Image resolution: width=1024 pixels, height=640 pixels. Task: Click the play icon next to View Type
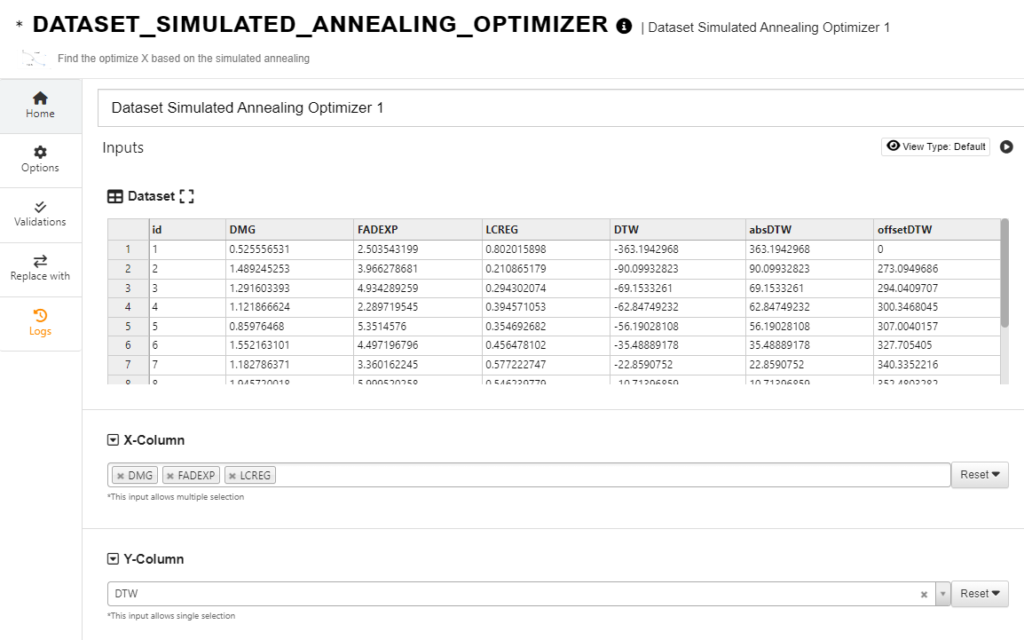1006,147
